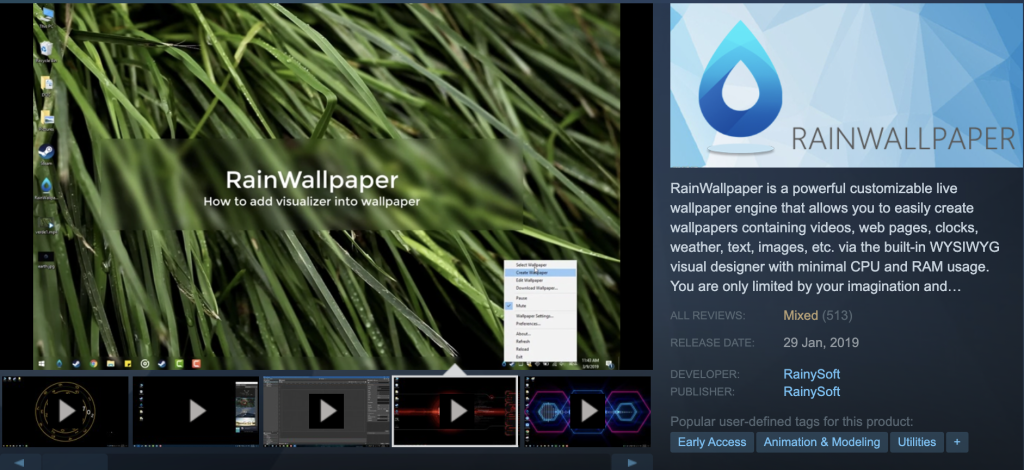Click the Windows Start button in the video taskbar

(x=42, y=364)
